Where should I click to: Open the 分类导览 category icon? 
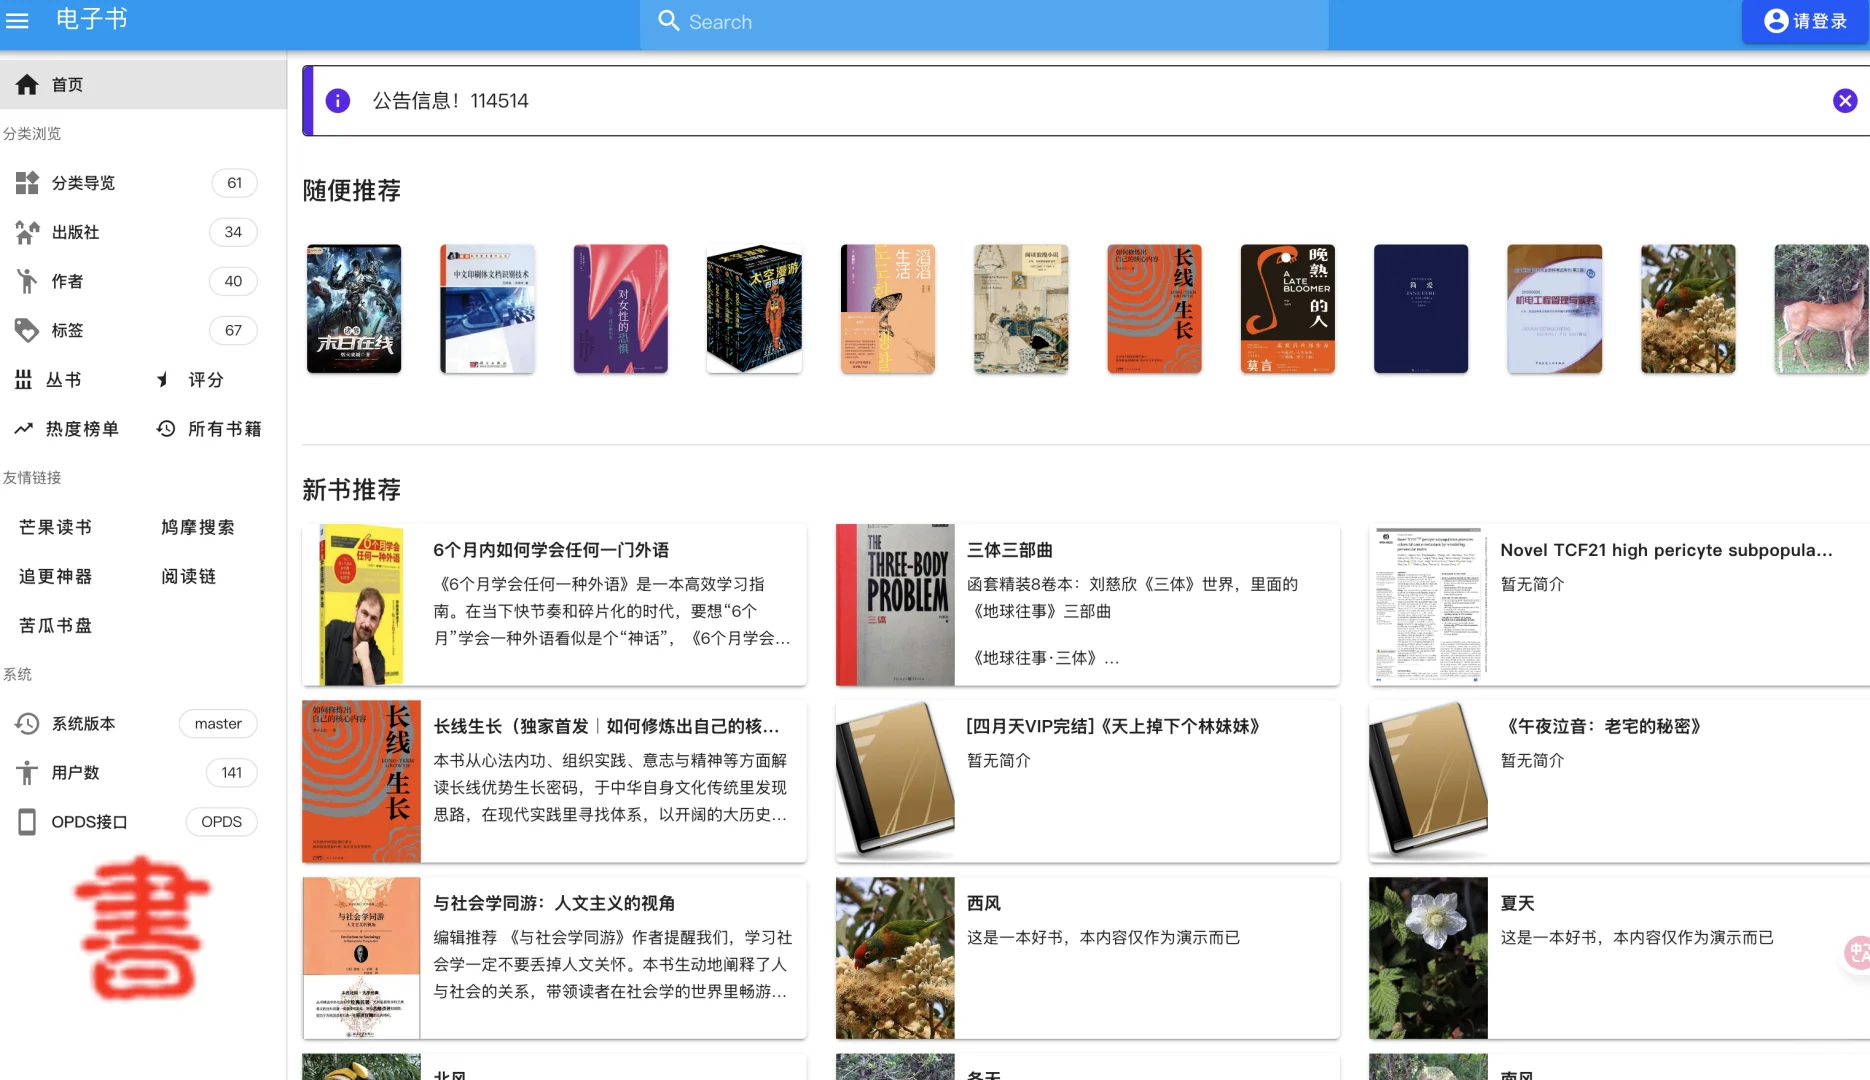pos(27,183)
